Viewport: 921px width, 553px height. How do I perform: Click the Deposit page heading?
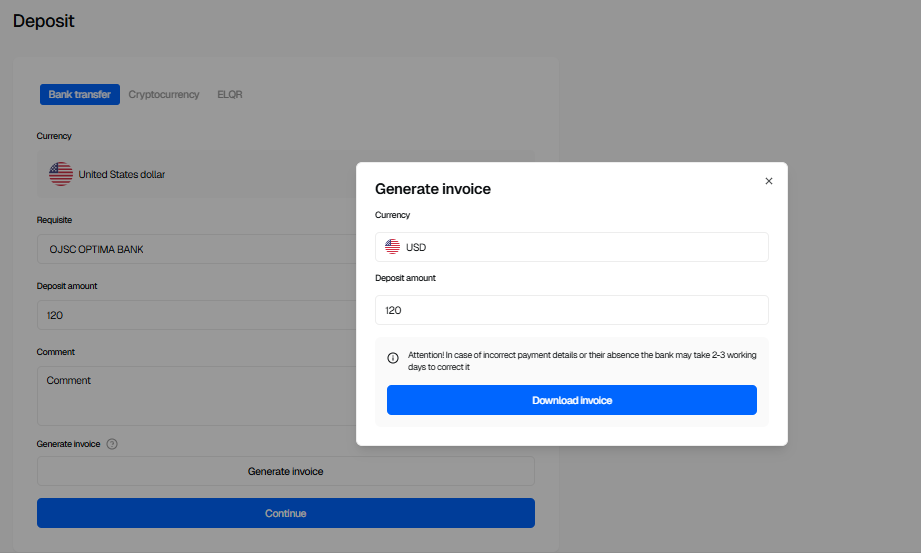(x=44, y=20)
